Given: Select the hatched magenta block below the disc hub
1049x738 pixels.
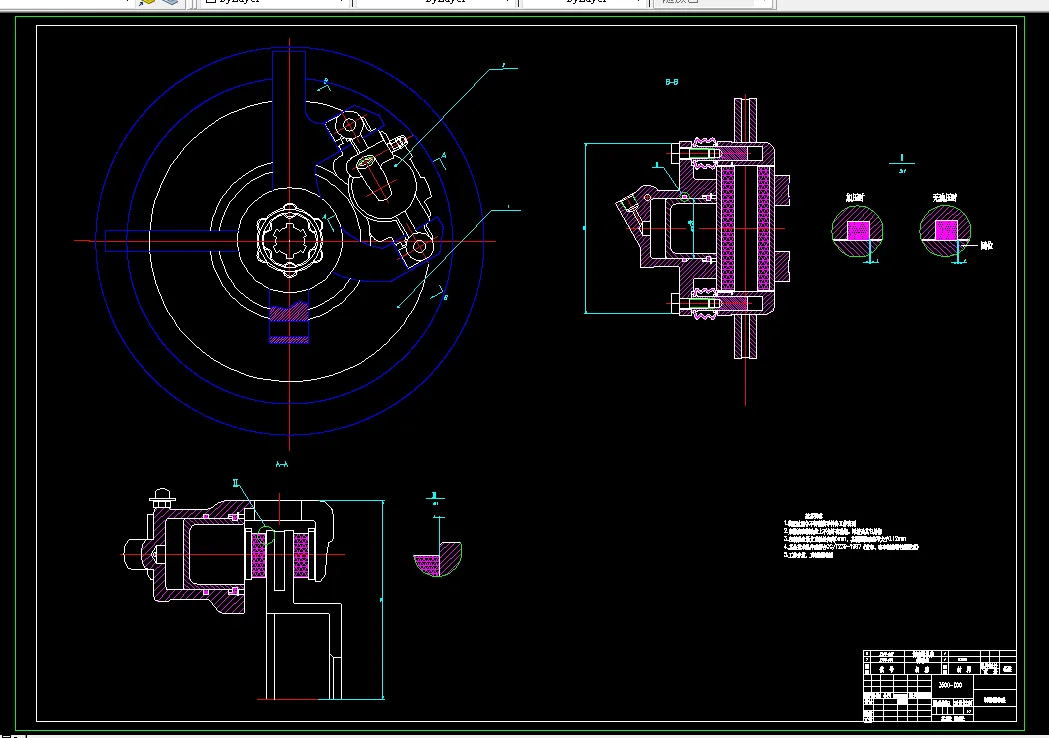Looking at the screenshot, I should 289,312.
